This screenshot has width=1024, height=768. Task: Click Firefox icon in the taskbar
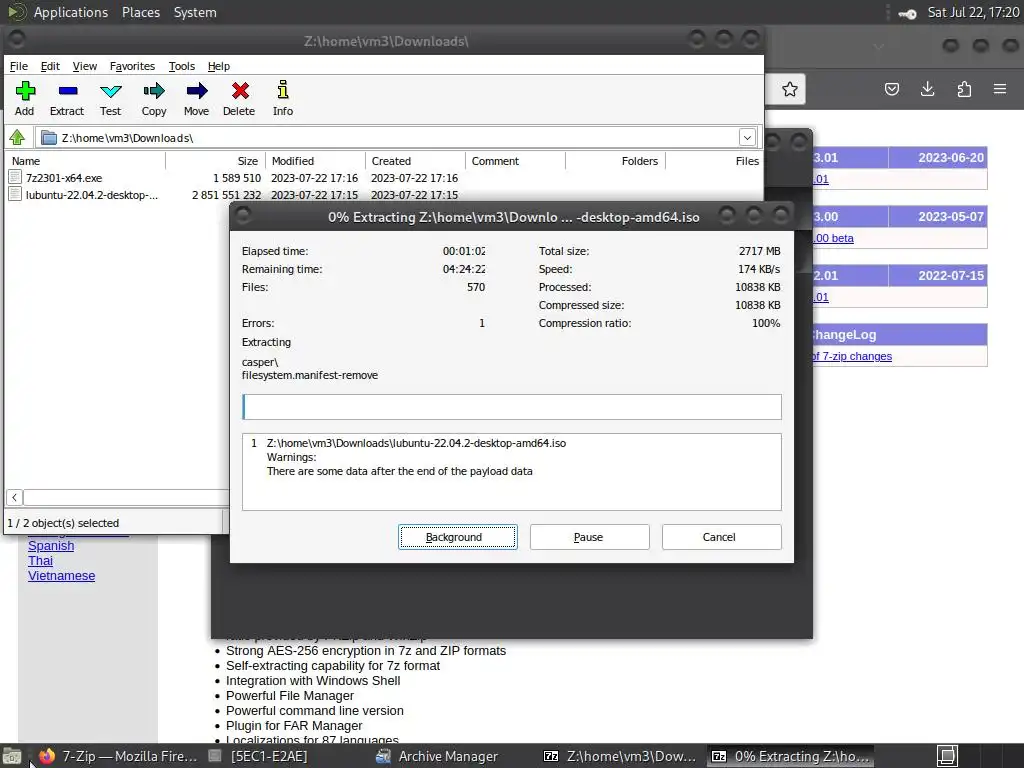tap(47, 756)
